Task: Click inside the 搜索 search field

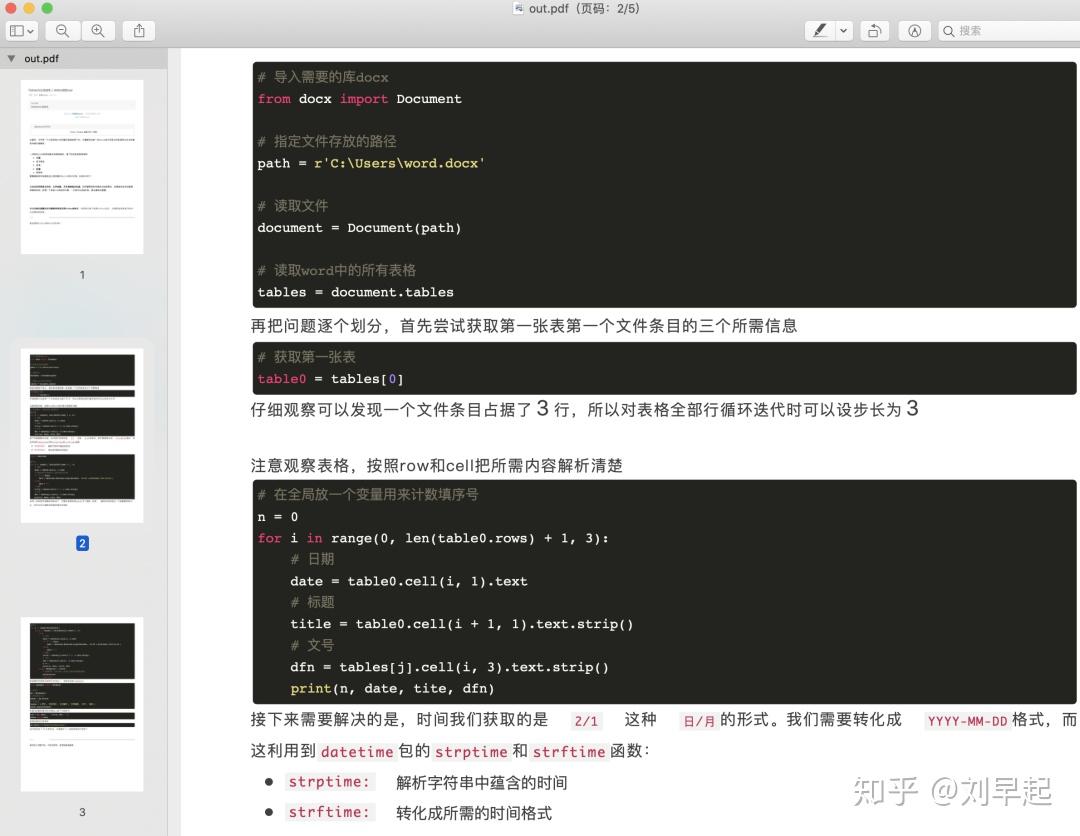Action: click(x=1000, y=31)
